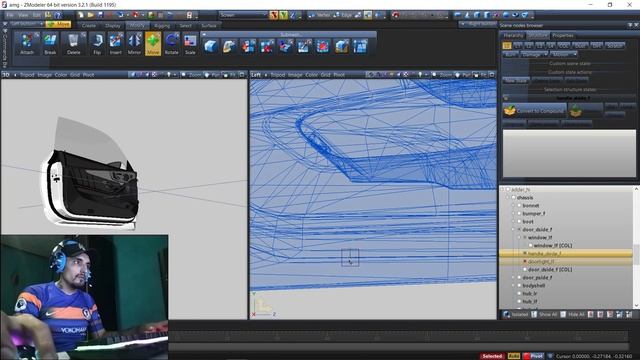640x360 pixels.
Task: Toggle the Y axis lock button
Action: click(x=283, y=15)
